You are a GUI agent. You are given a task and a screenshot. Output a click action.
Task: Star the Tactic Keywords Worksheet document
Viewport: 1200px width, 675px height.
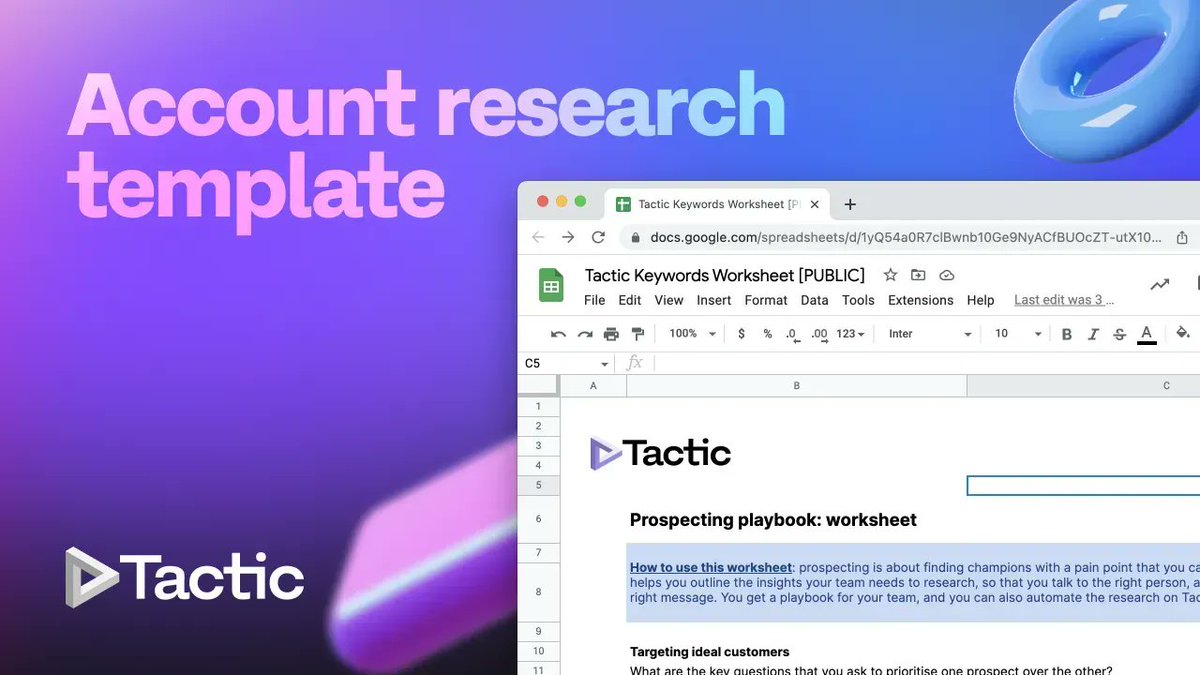890,275
